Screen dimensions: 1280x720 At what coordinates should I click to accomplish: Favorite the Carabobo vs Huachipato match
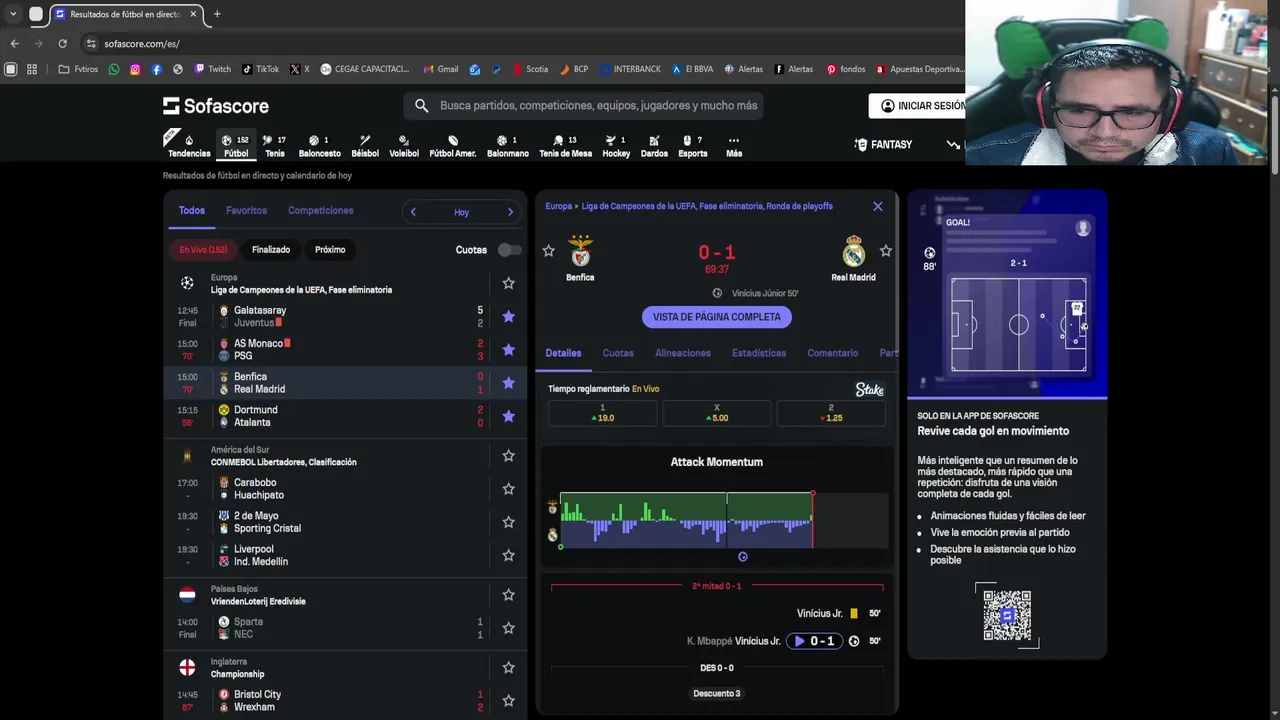click(x=508, y=489)
